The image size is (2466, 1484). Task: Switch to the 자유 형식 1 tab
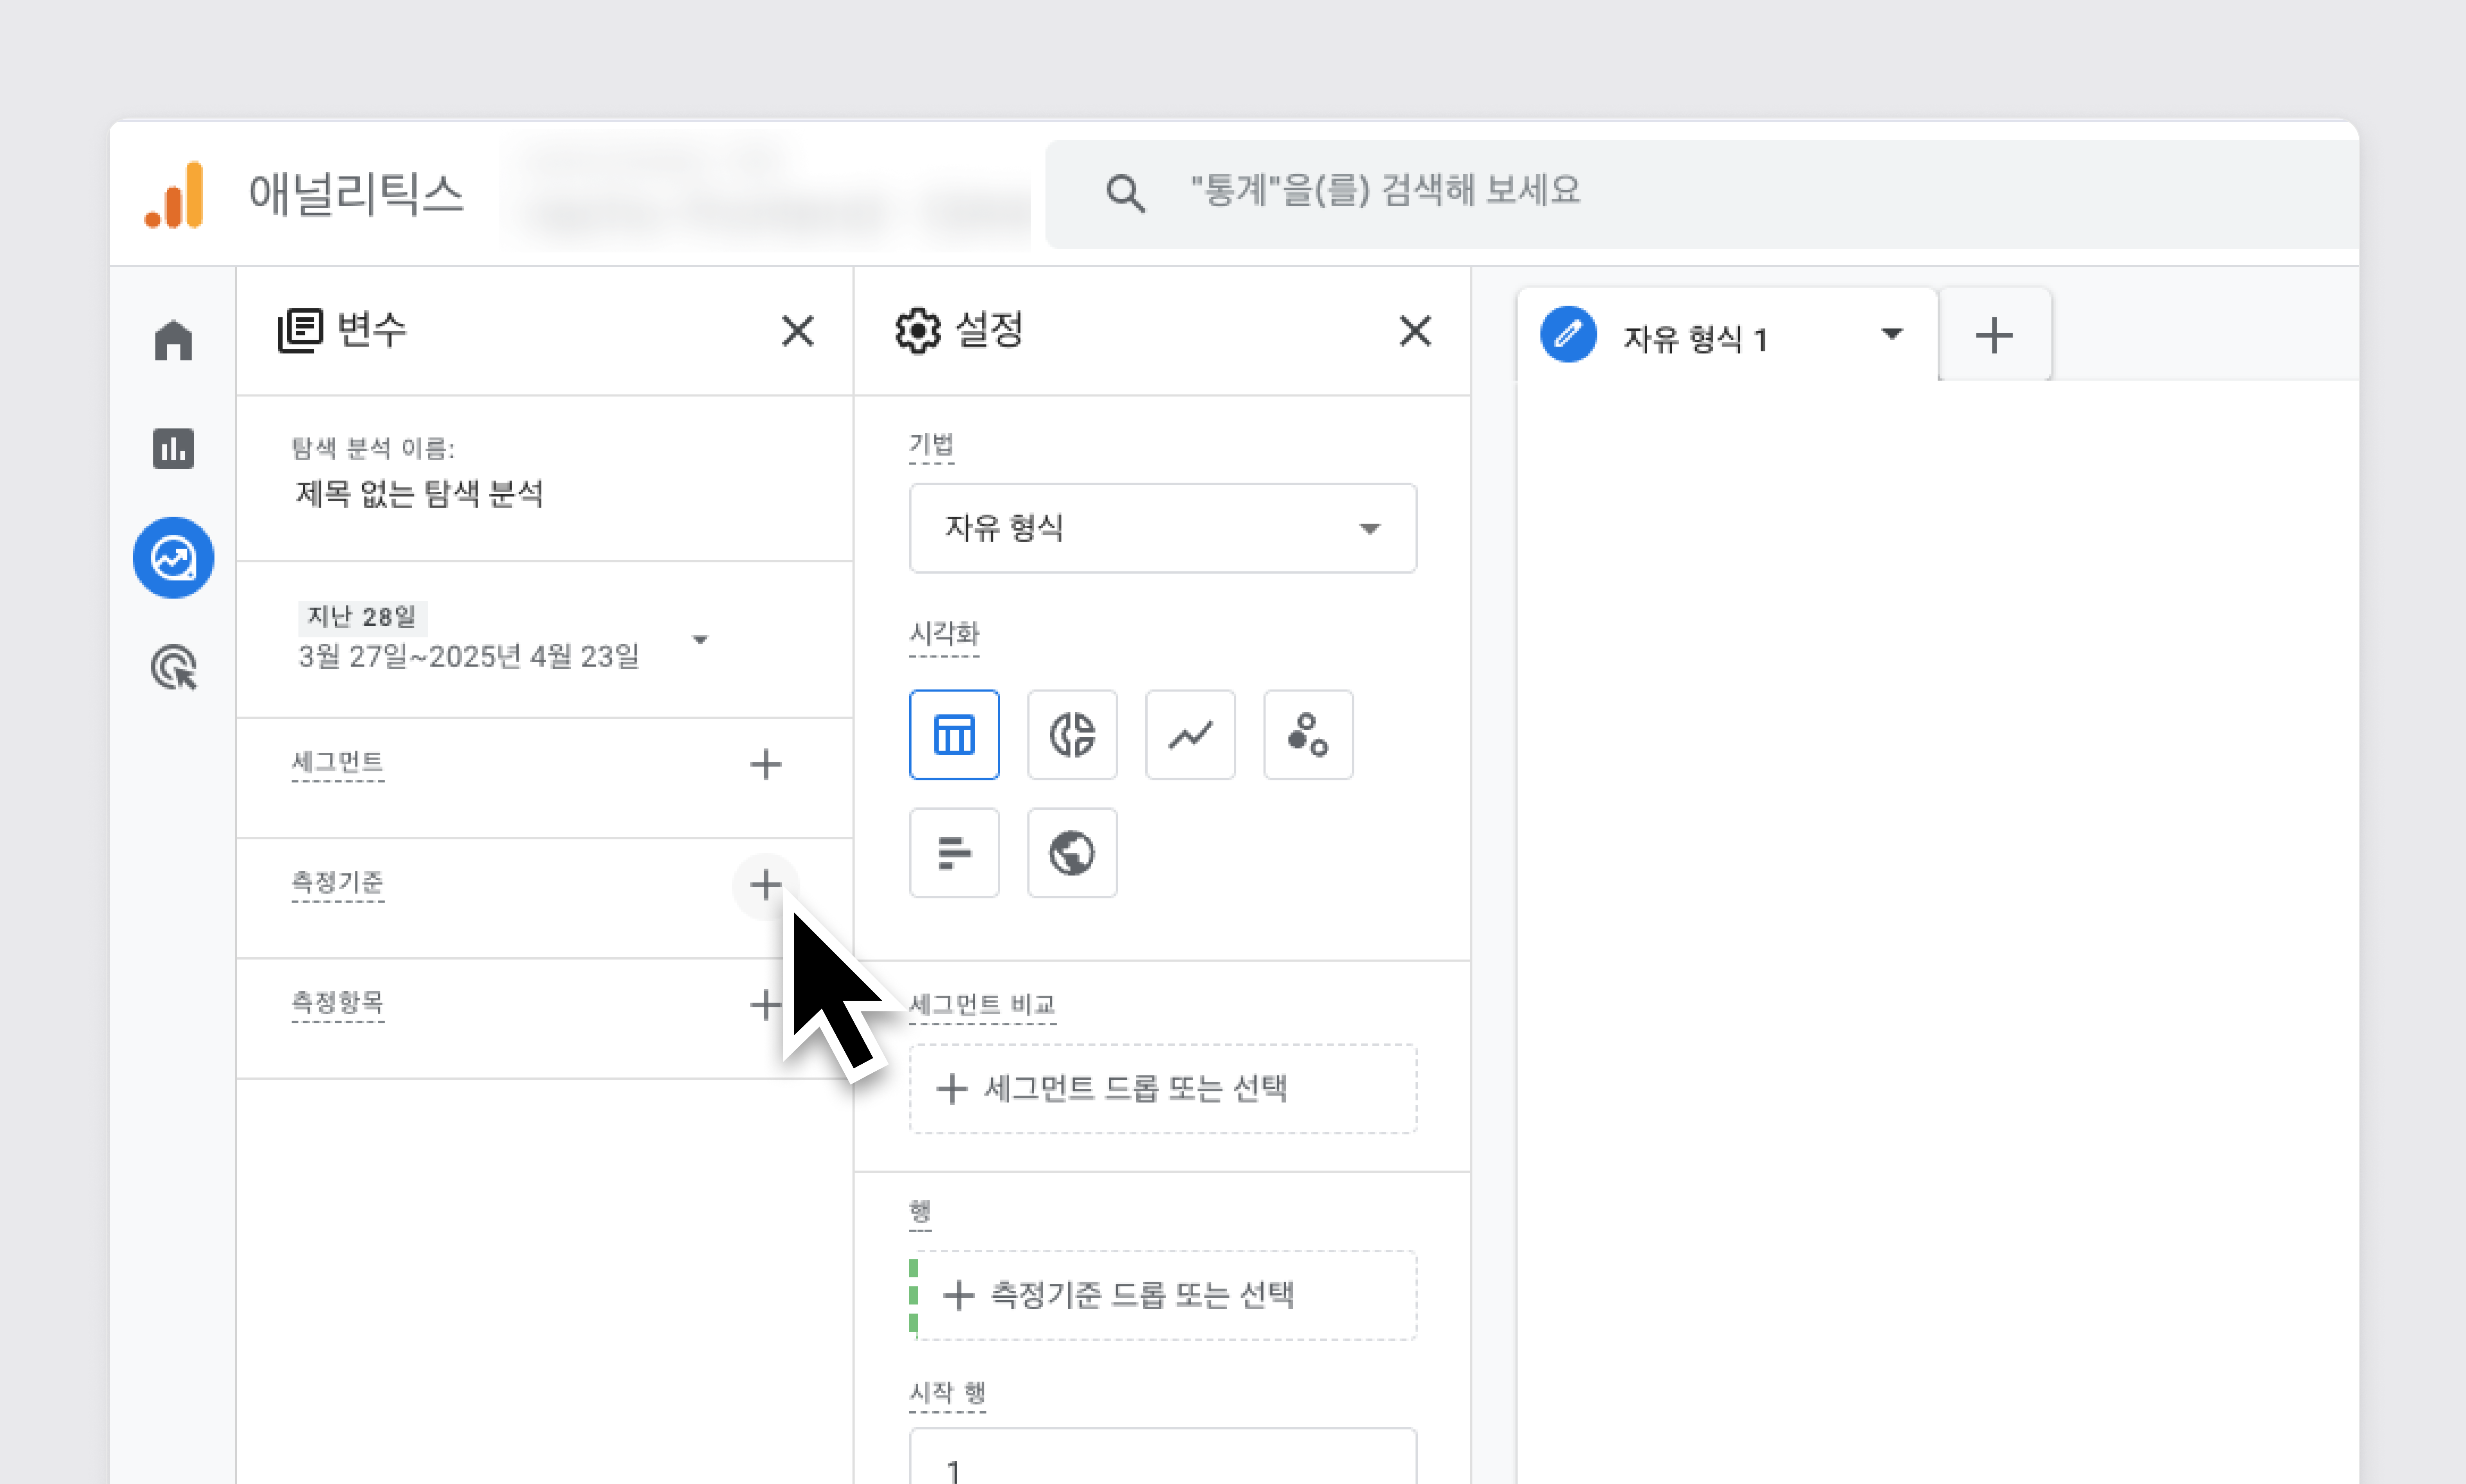(x=1694, y=338)
